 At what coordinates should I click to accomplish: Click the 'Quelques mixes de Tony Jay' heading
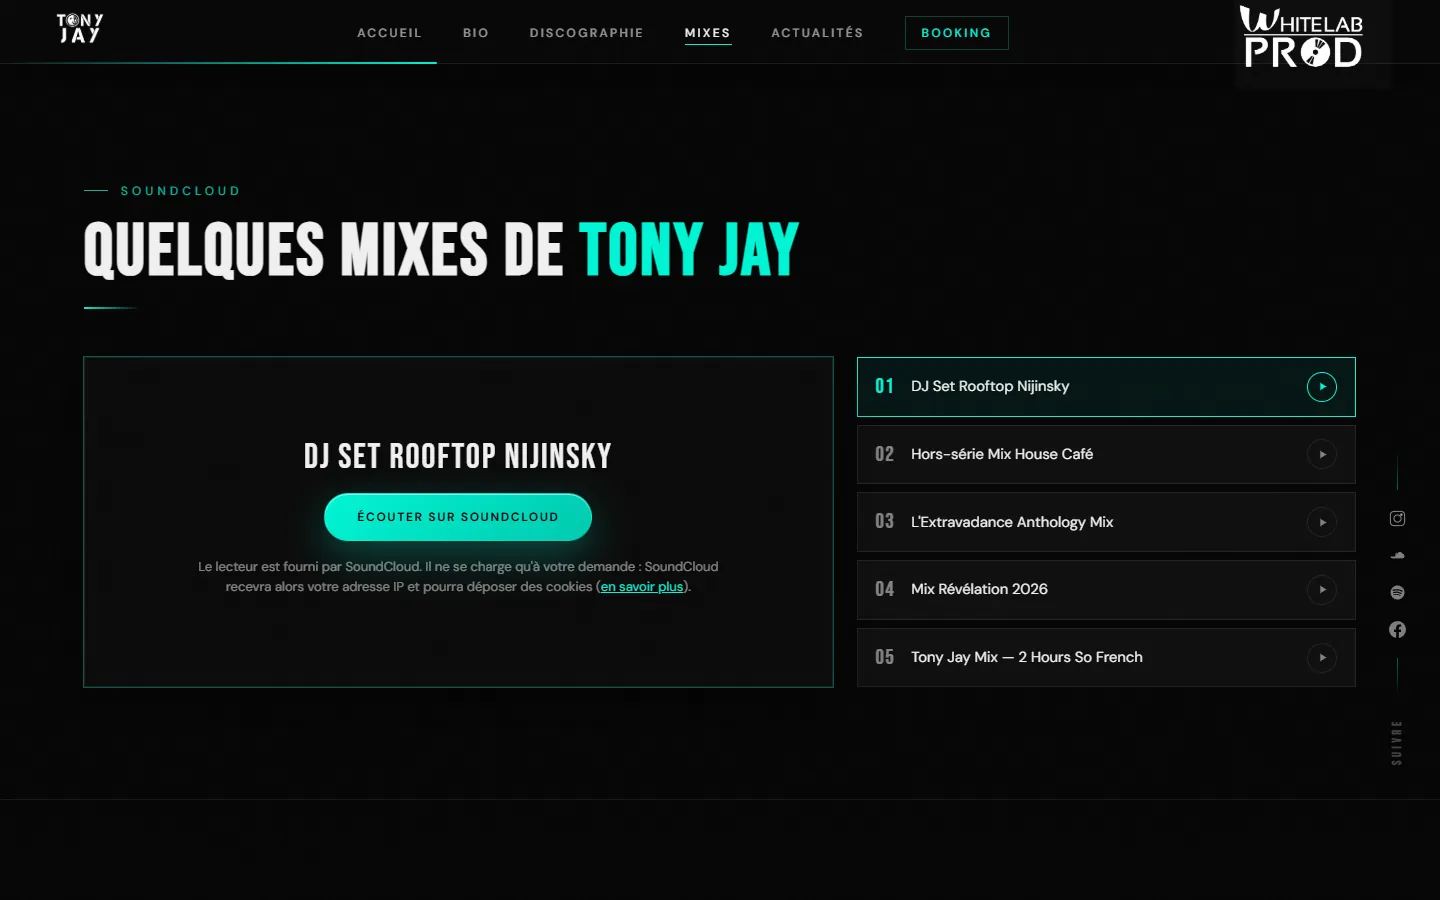[x=441, y=250]
